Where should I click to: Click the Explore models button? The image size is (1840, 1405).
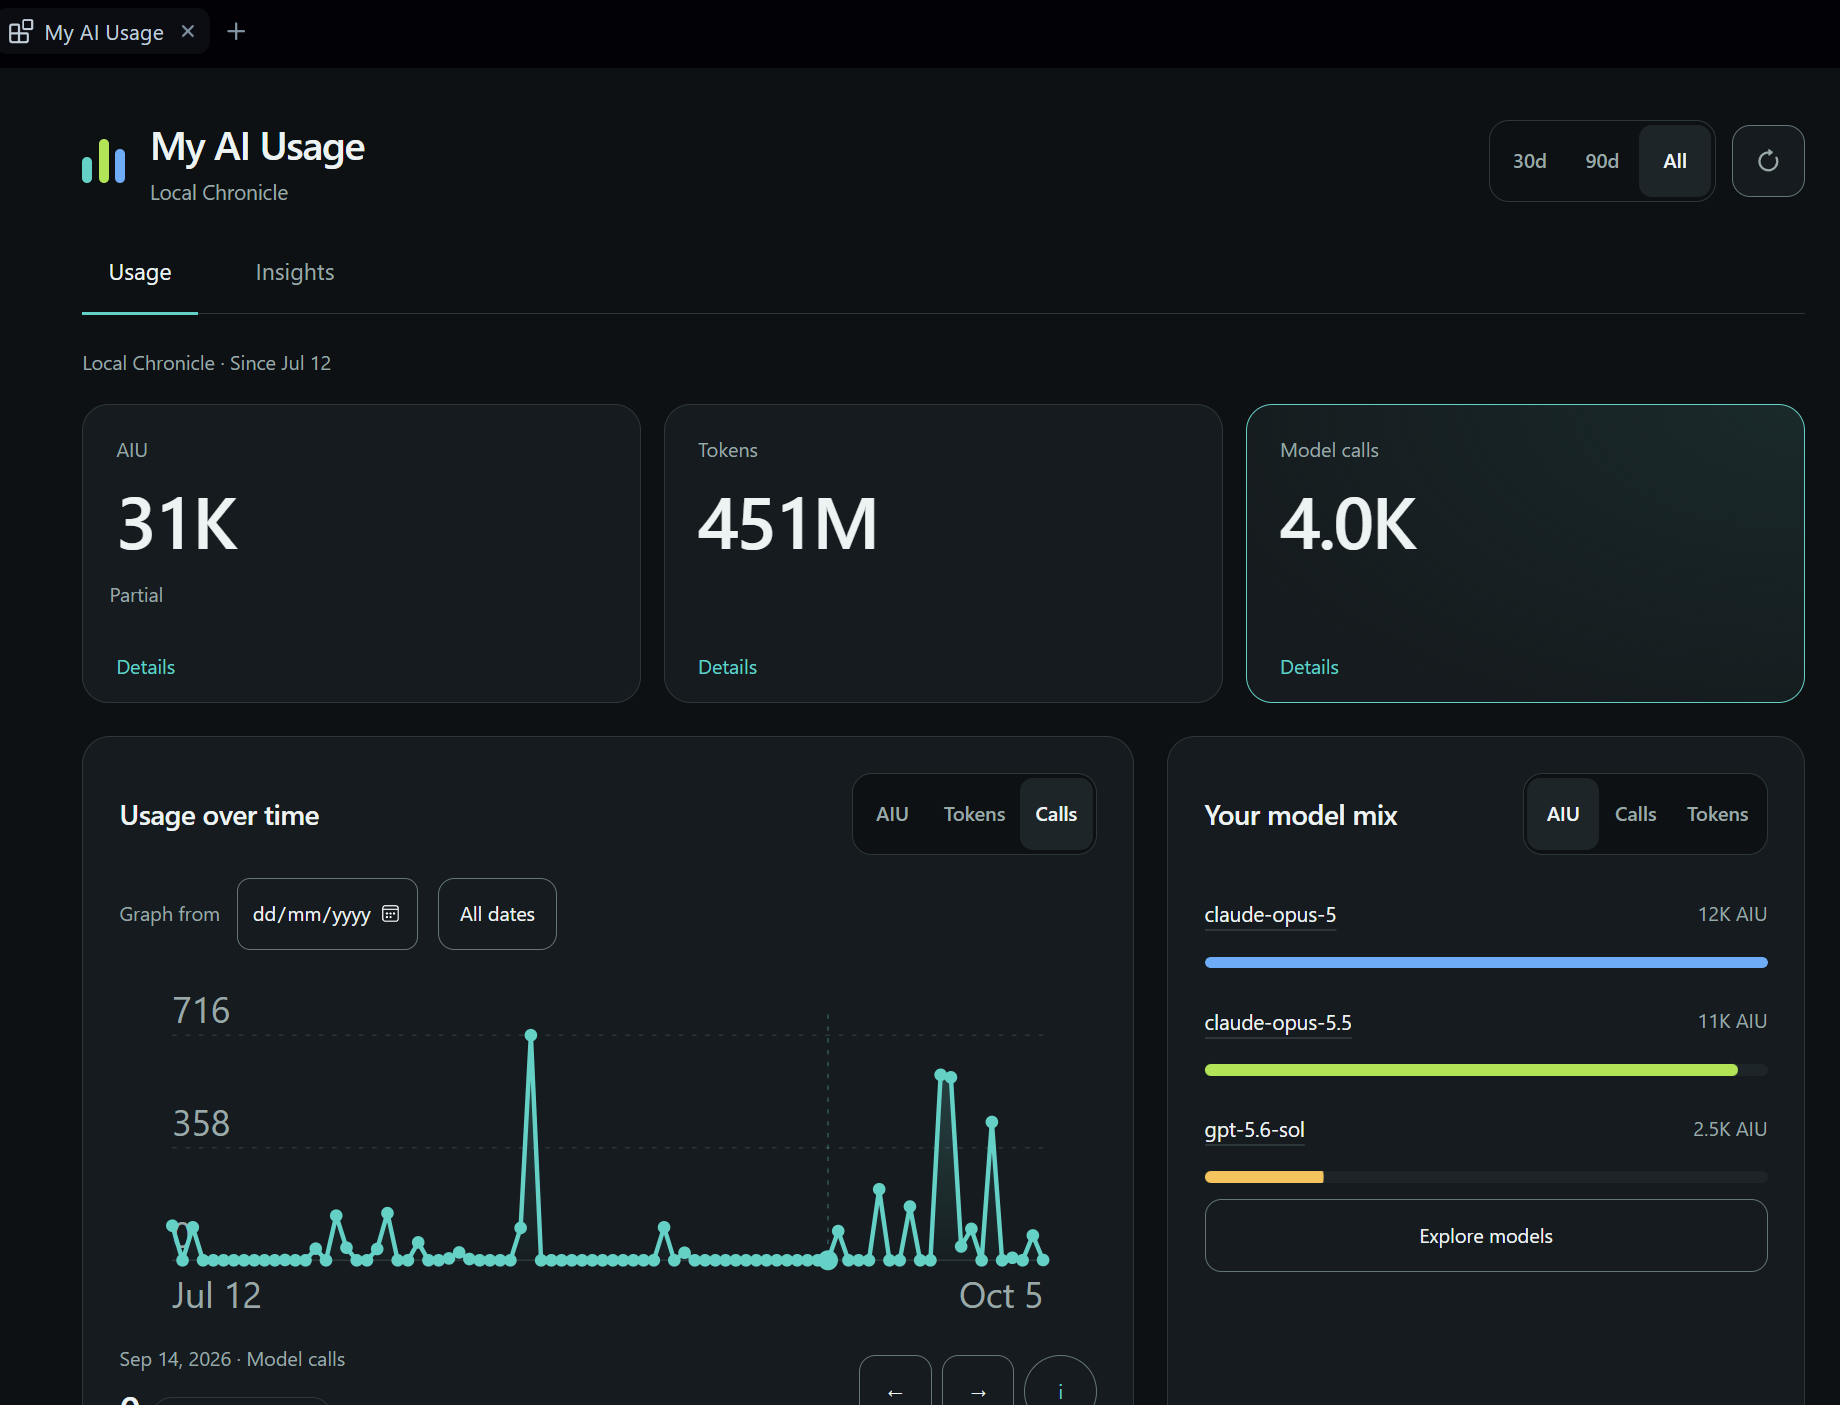[x=1486, y=1236]
